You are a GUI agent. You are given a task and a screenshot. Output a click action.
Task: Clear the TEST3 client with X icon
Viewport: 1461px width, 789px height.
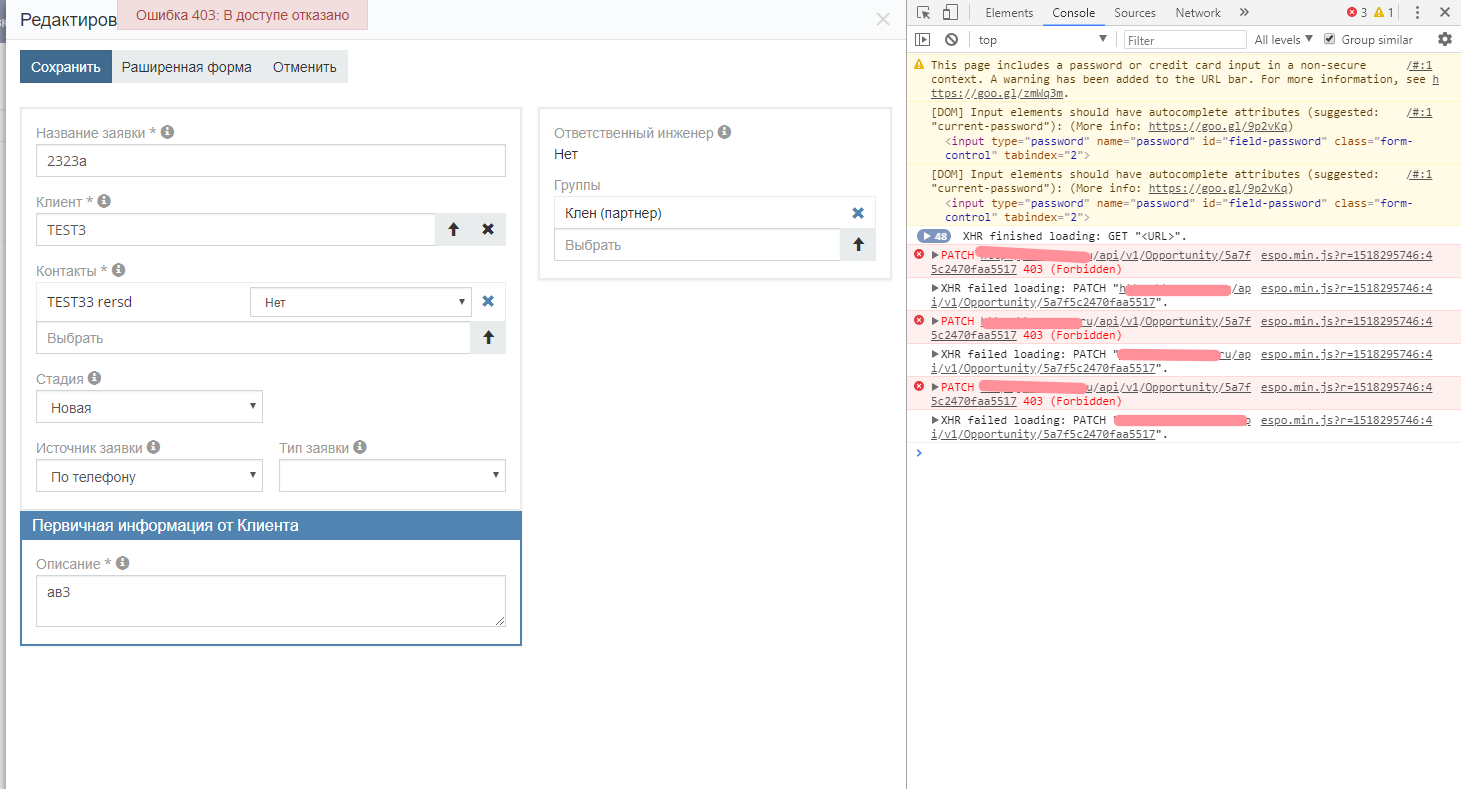[488, 229]
